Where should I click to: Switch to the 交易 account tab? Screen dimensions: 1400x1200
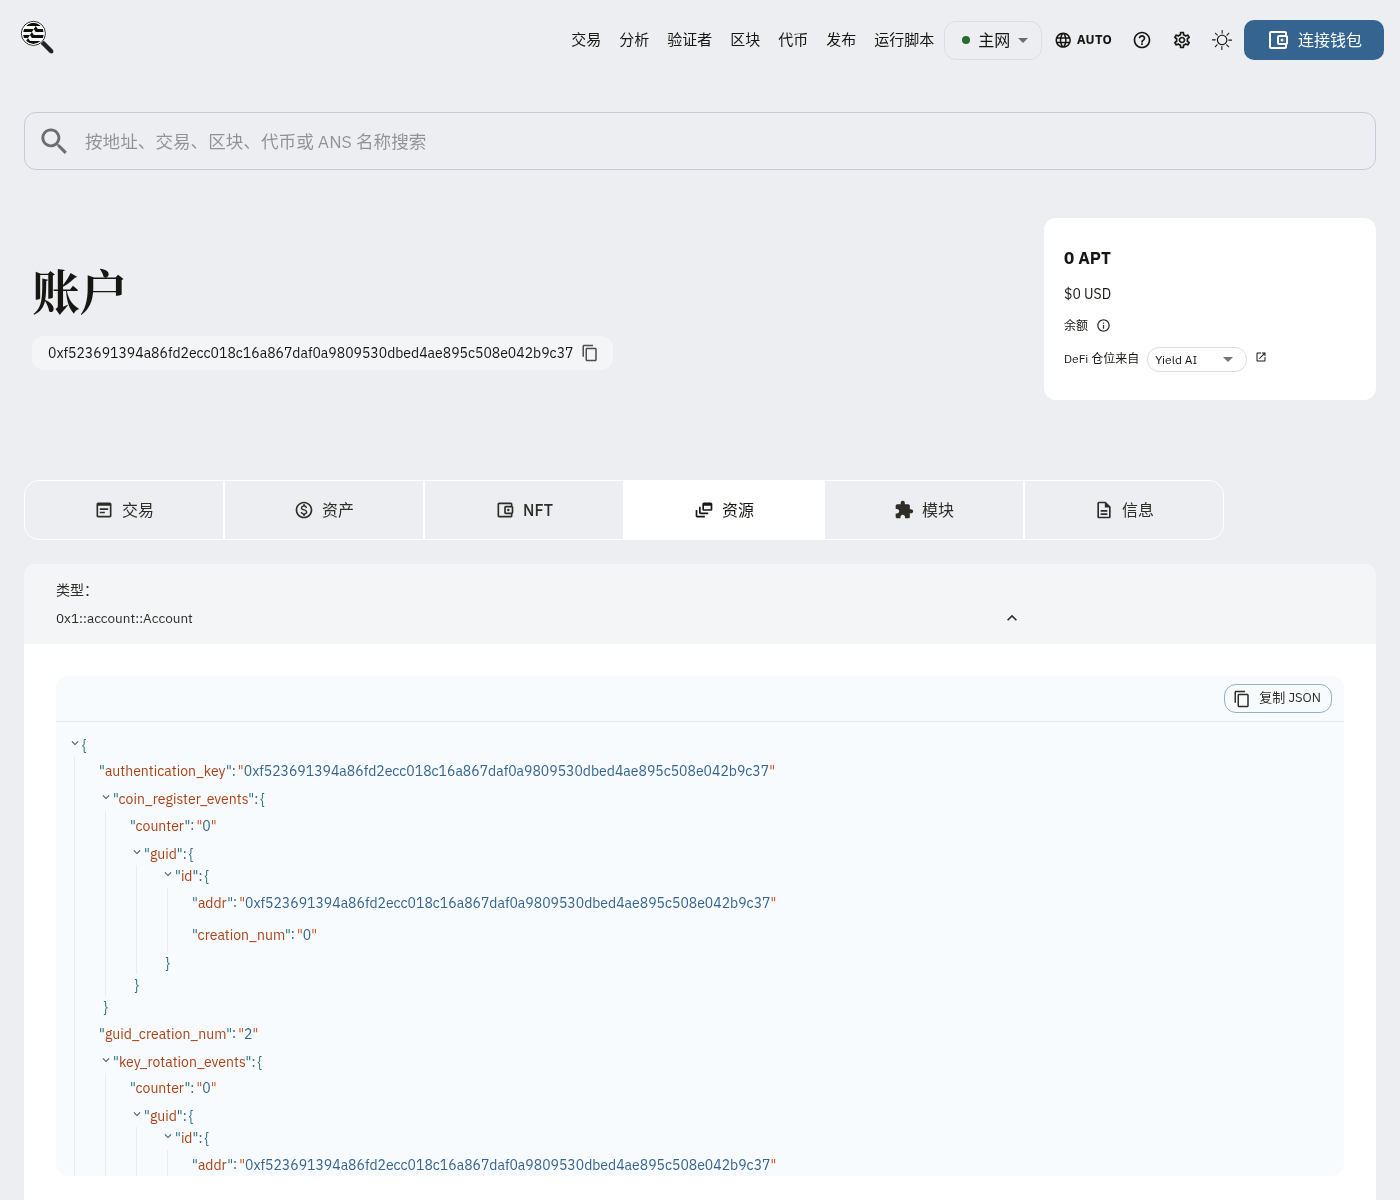click(x=124, y=510)
